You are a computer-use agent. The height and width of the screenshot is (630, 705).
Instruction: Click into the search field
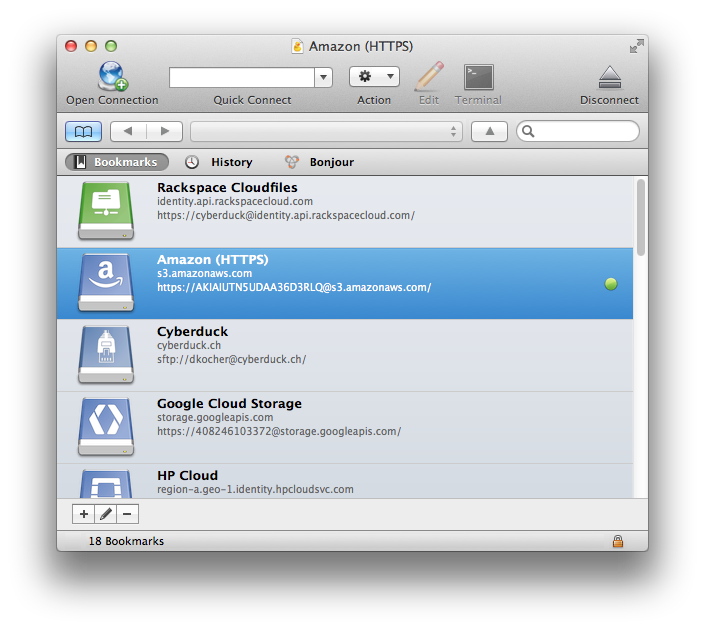578,131
